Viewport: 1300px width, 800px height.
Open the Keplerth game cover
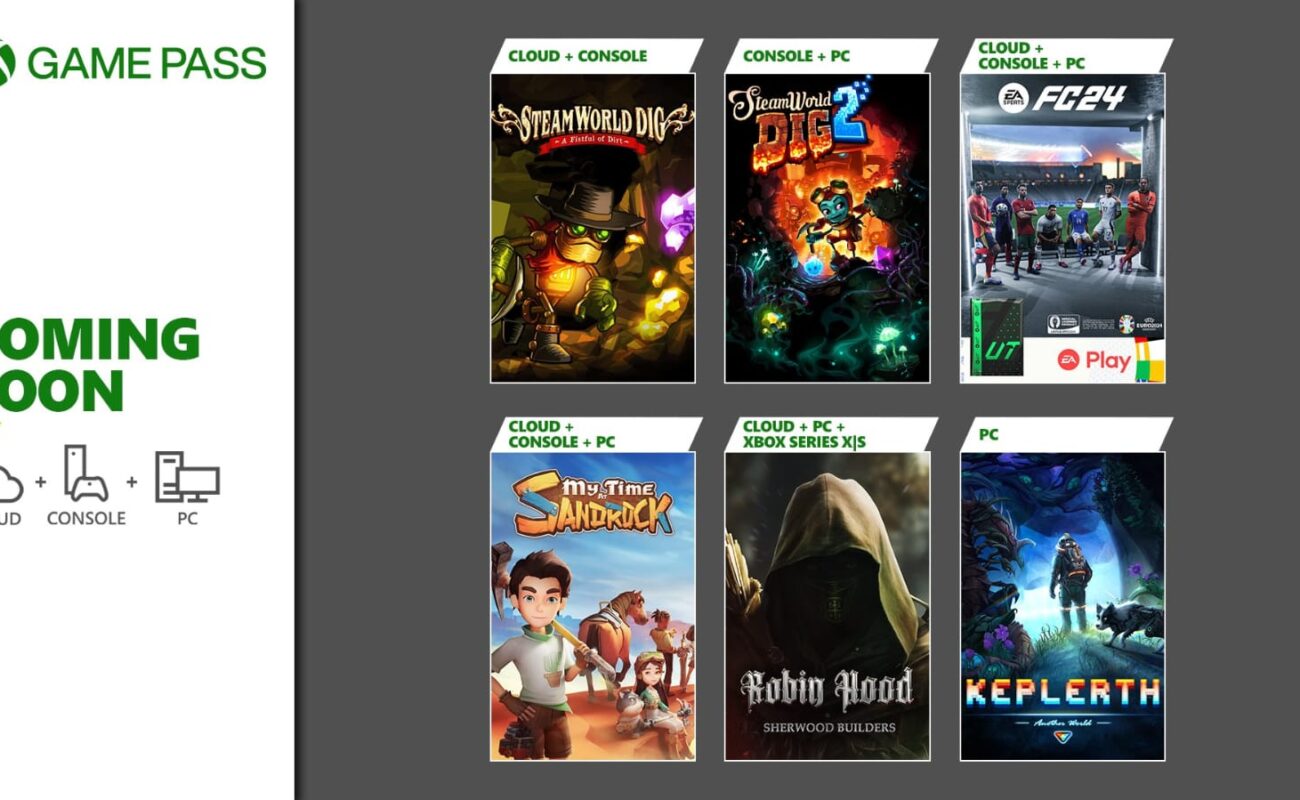click(1063, 606)
